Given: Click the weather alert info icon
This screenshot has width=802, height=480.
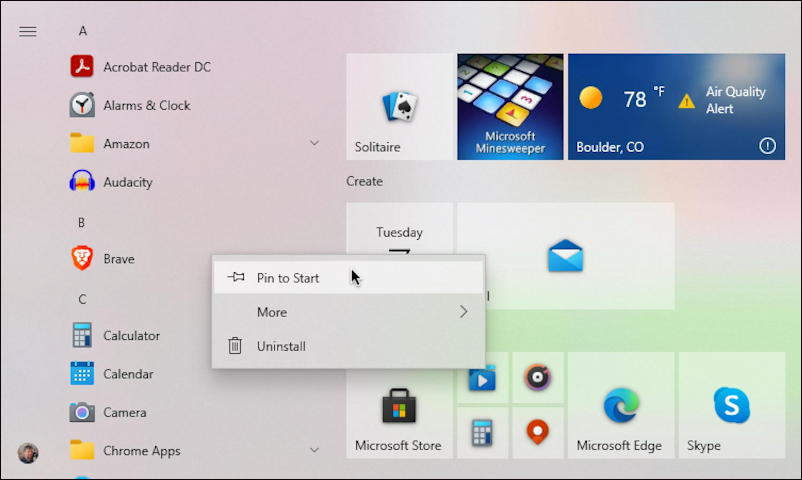Looking at the screenshot, I should (767, 146).
